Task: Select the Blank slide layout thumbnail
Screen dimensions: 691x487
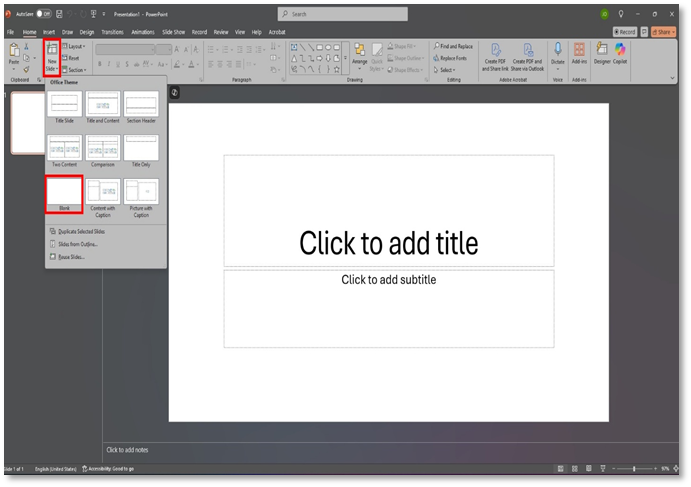Action: pyautogui.click(x=64, y=191)
